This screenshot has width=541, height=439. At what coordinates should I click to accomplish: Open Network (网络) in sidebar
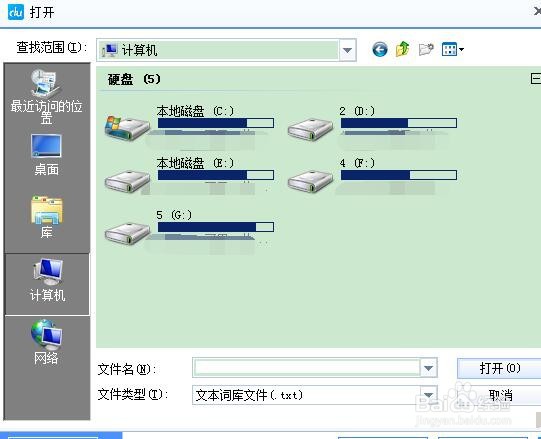(46, 342)
